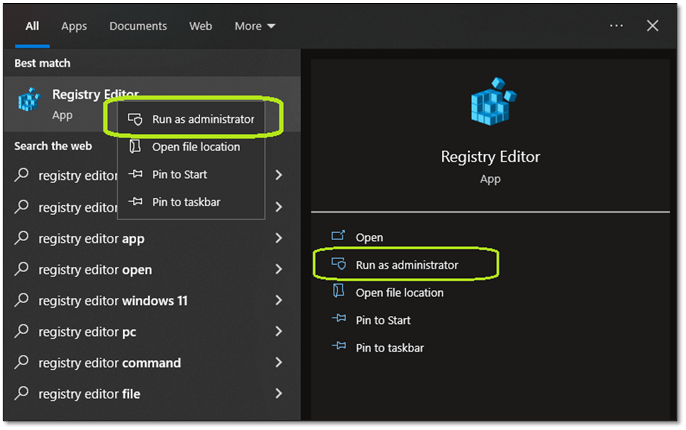686x430 pixels.
Task: Click search icon beside 'registry editor windows 11'
Action: point(21,300)
